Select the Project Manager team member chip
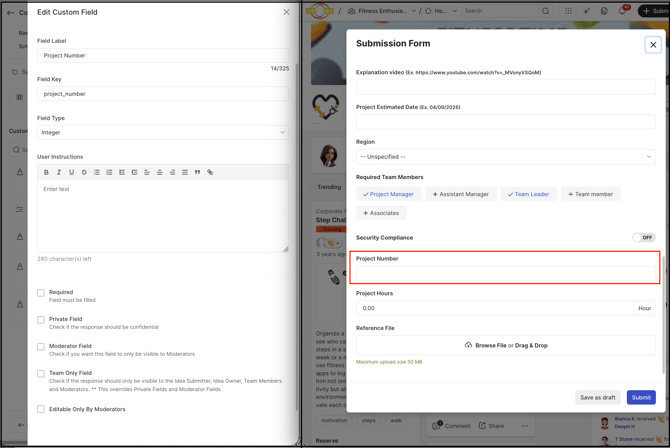The image size is (670, 448). (388, 194)
